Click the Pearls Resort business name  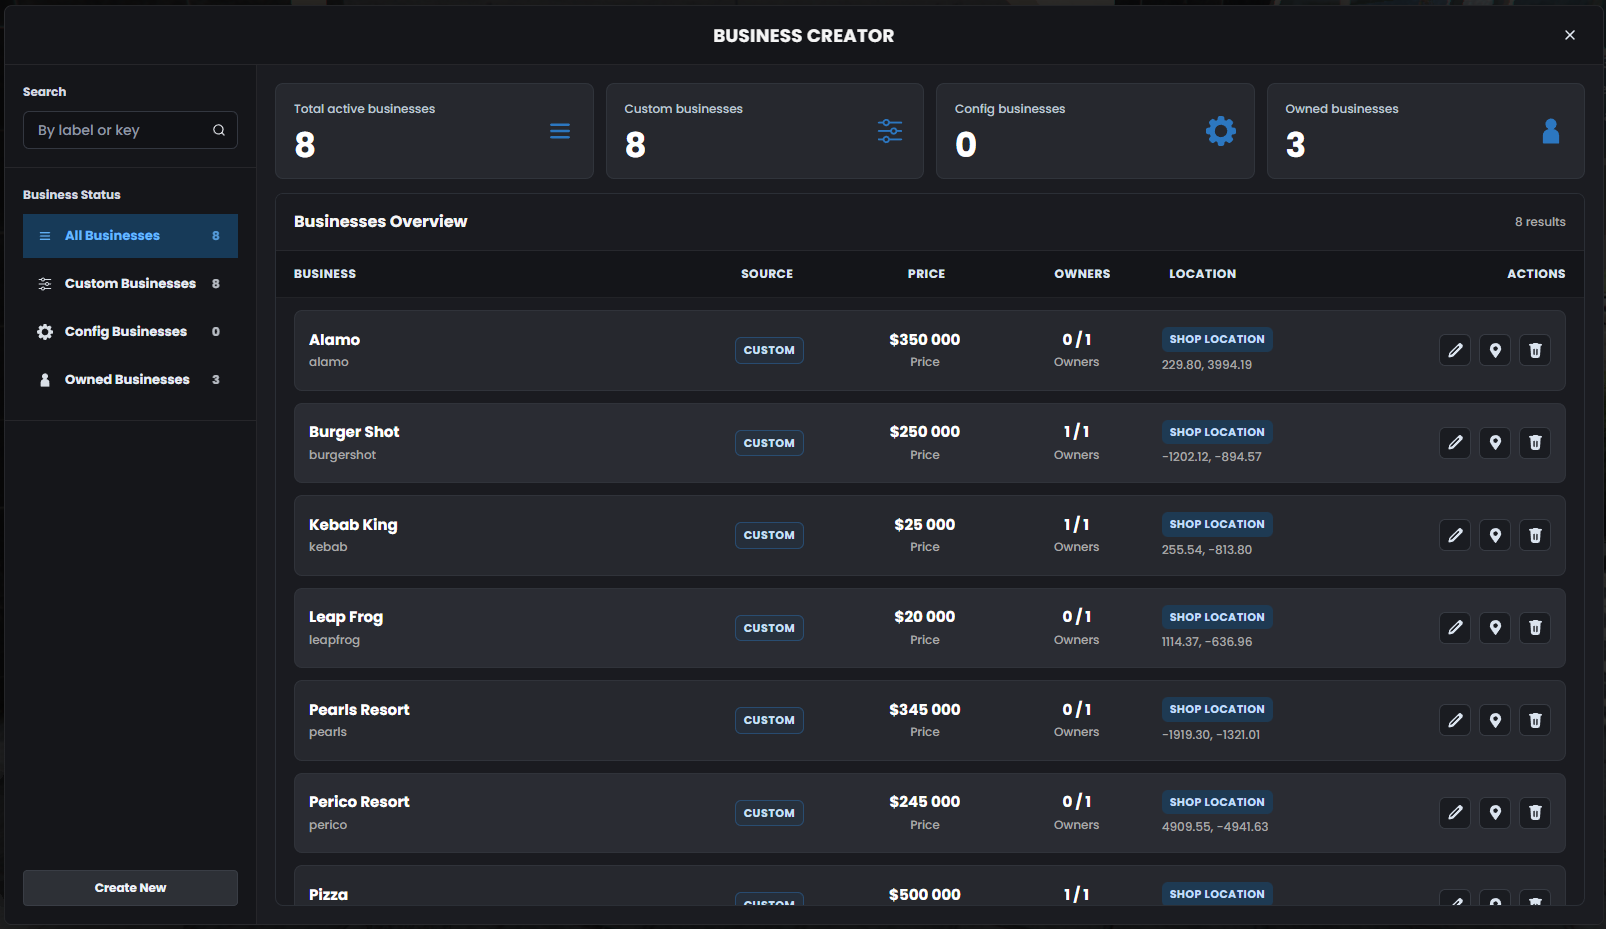pos(359,710)
